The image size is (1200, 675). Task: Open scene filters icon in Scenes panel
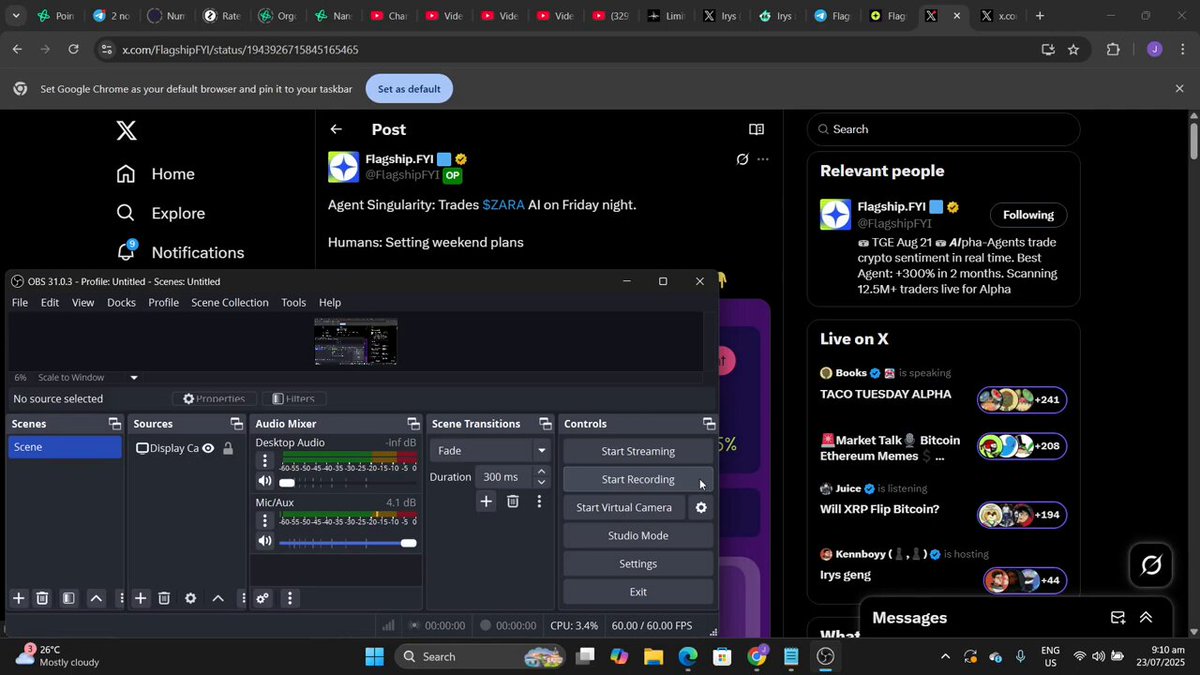(68, 598)
